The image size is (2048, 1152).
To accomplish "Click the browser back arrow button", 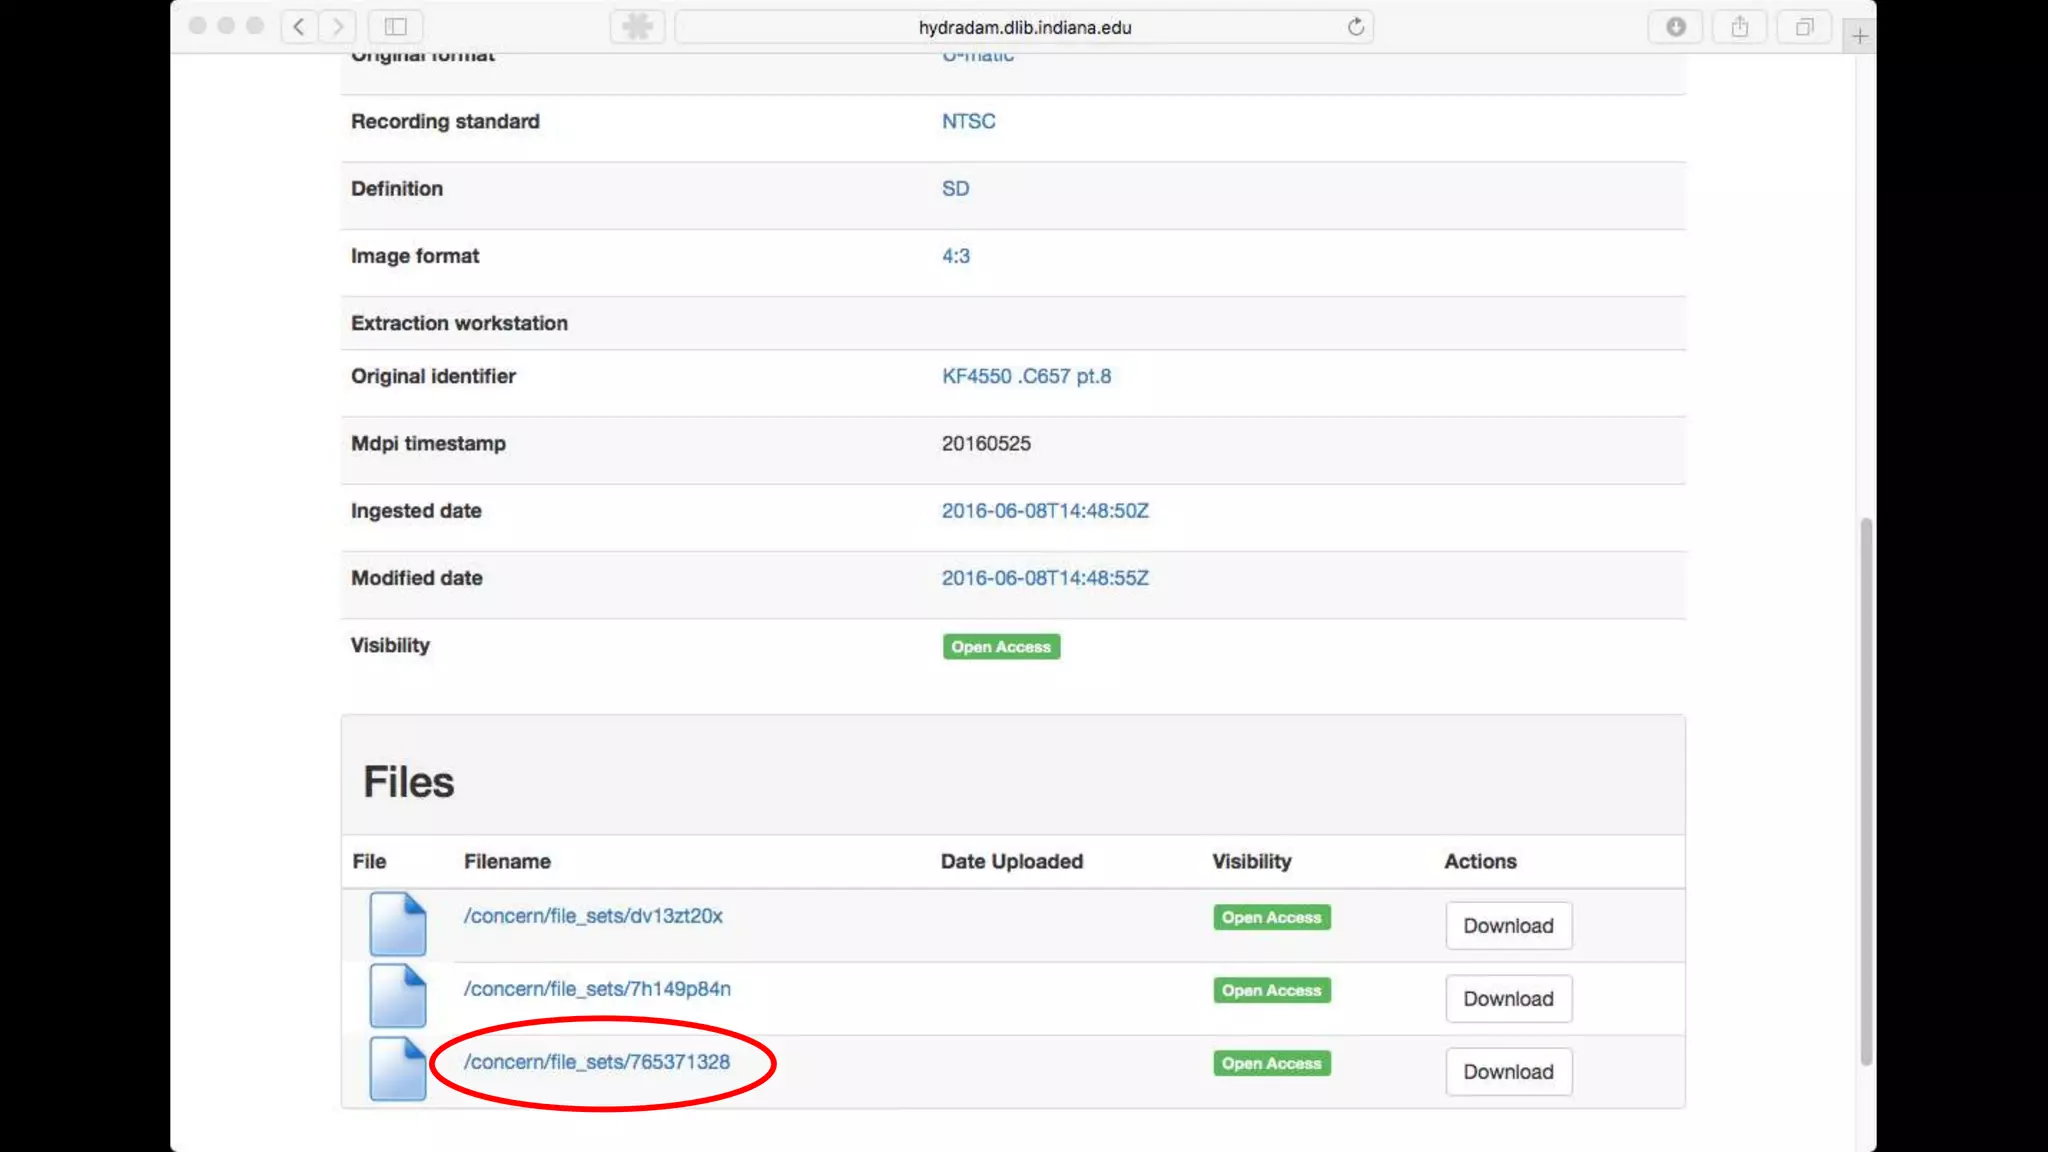I will pos(299,27).
